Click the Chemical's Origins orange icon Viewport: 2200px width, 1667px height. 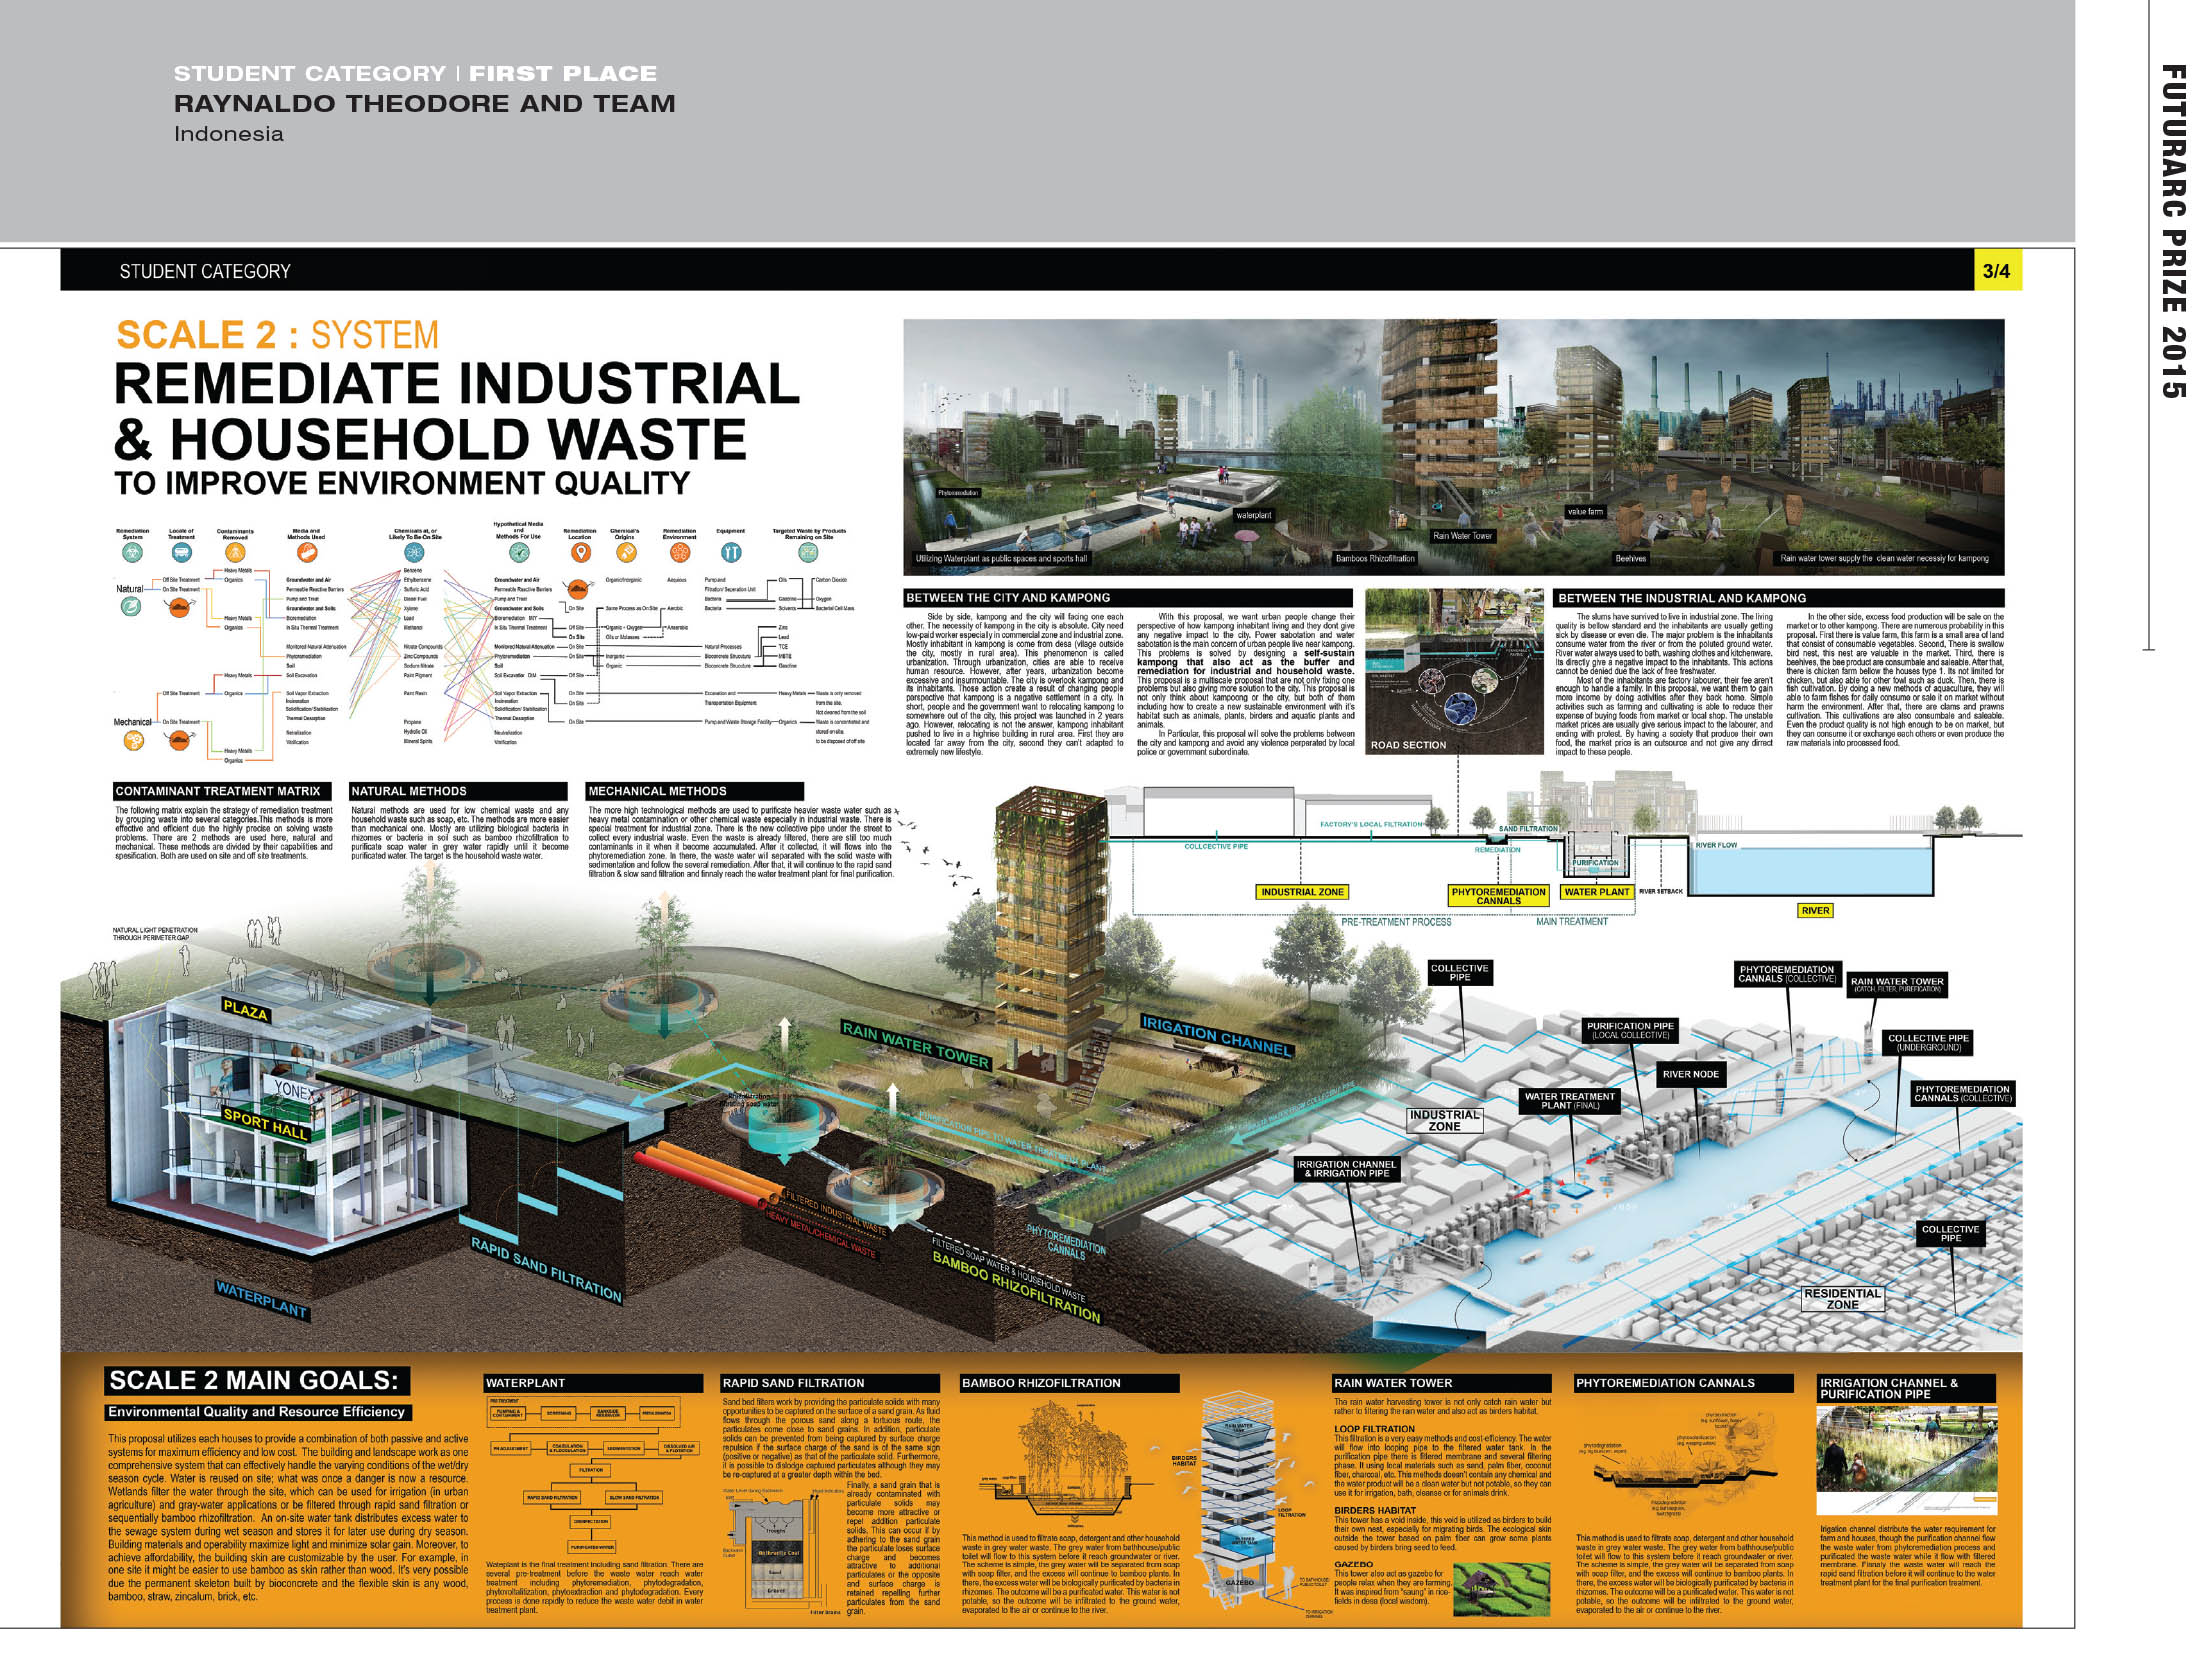625,552
